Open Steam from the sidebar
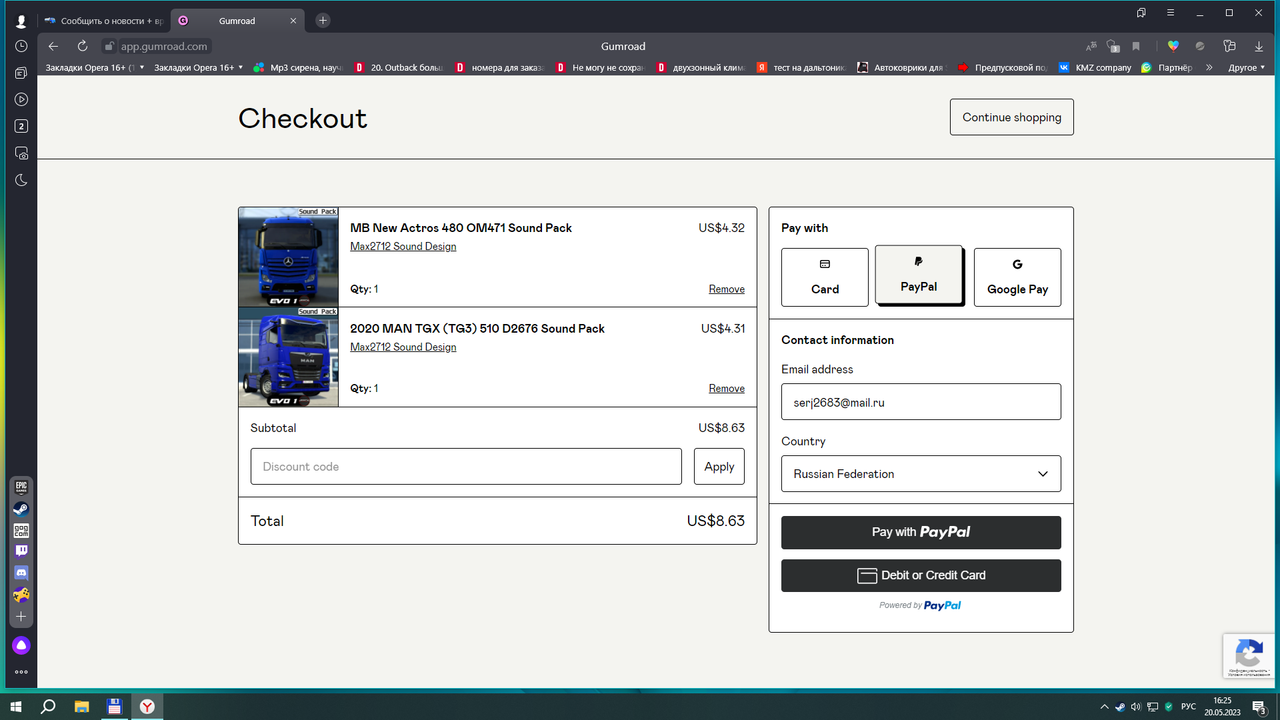 [x=21, y=508]
